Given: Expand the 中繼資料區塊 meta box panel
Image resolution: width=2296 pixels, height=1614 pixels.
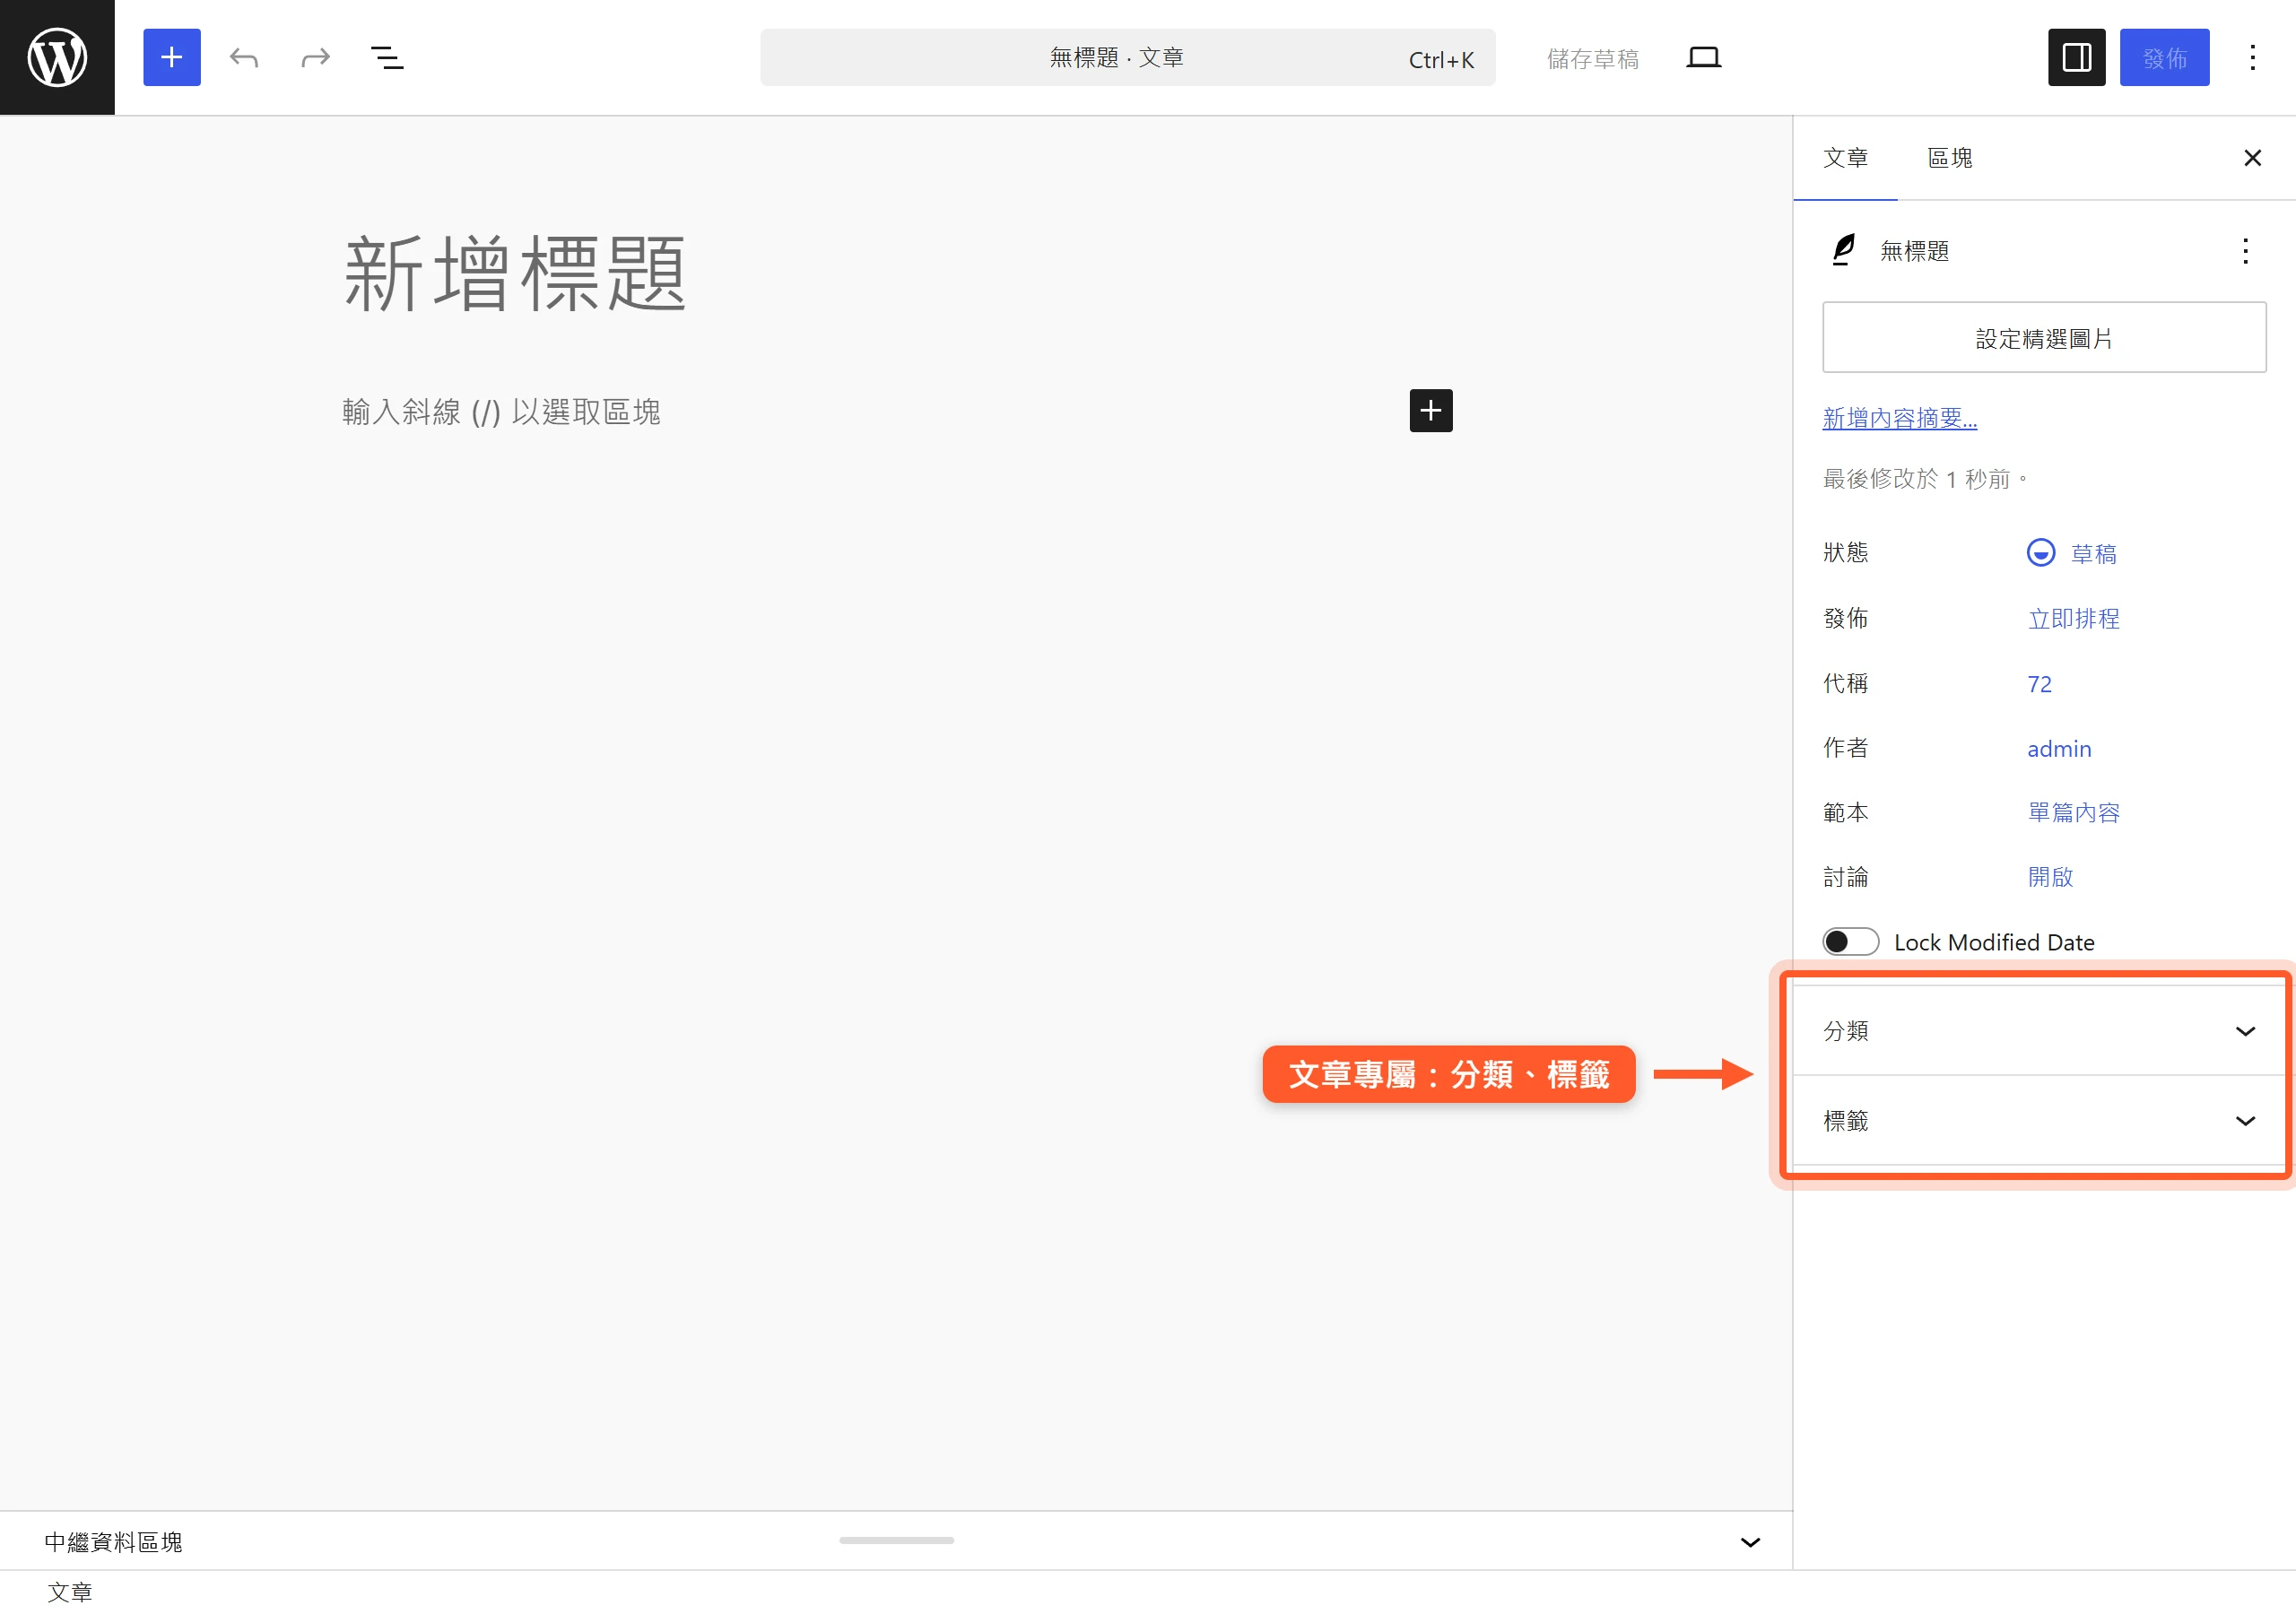Looking at the screenshot, I should (896, 1542).
